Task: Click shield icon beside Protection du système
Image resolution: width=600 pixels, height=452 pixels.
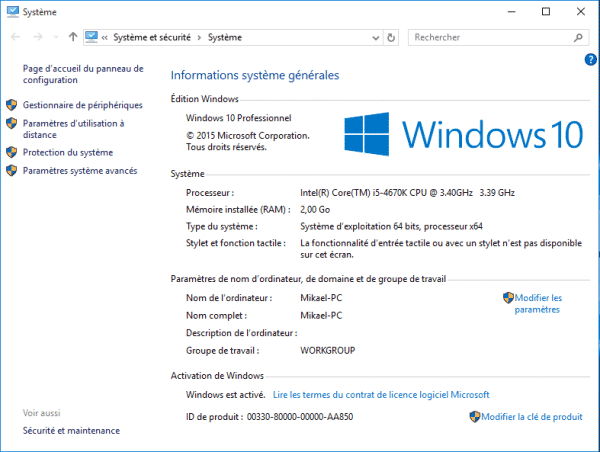Action: coord(11,152)
